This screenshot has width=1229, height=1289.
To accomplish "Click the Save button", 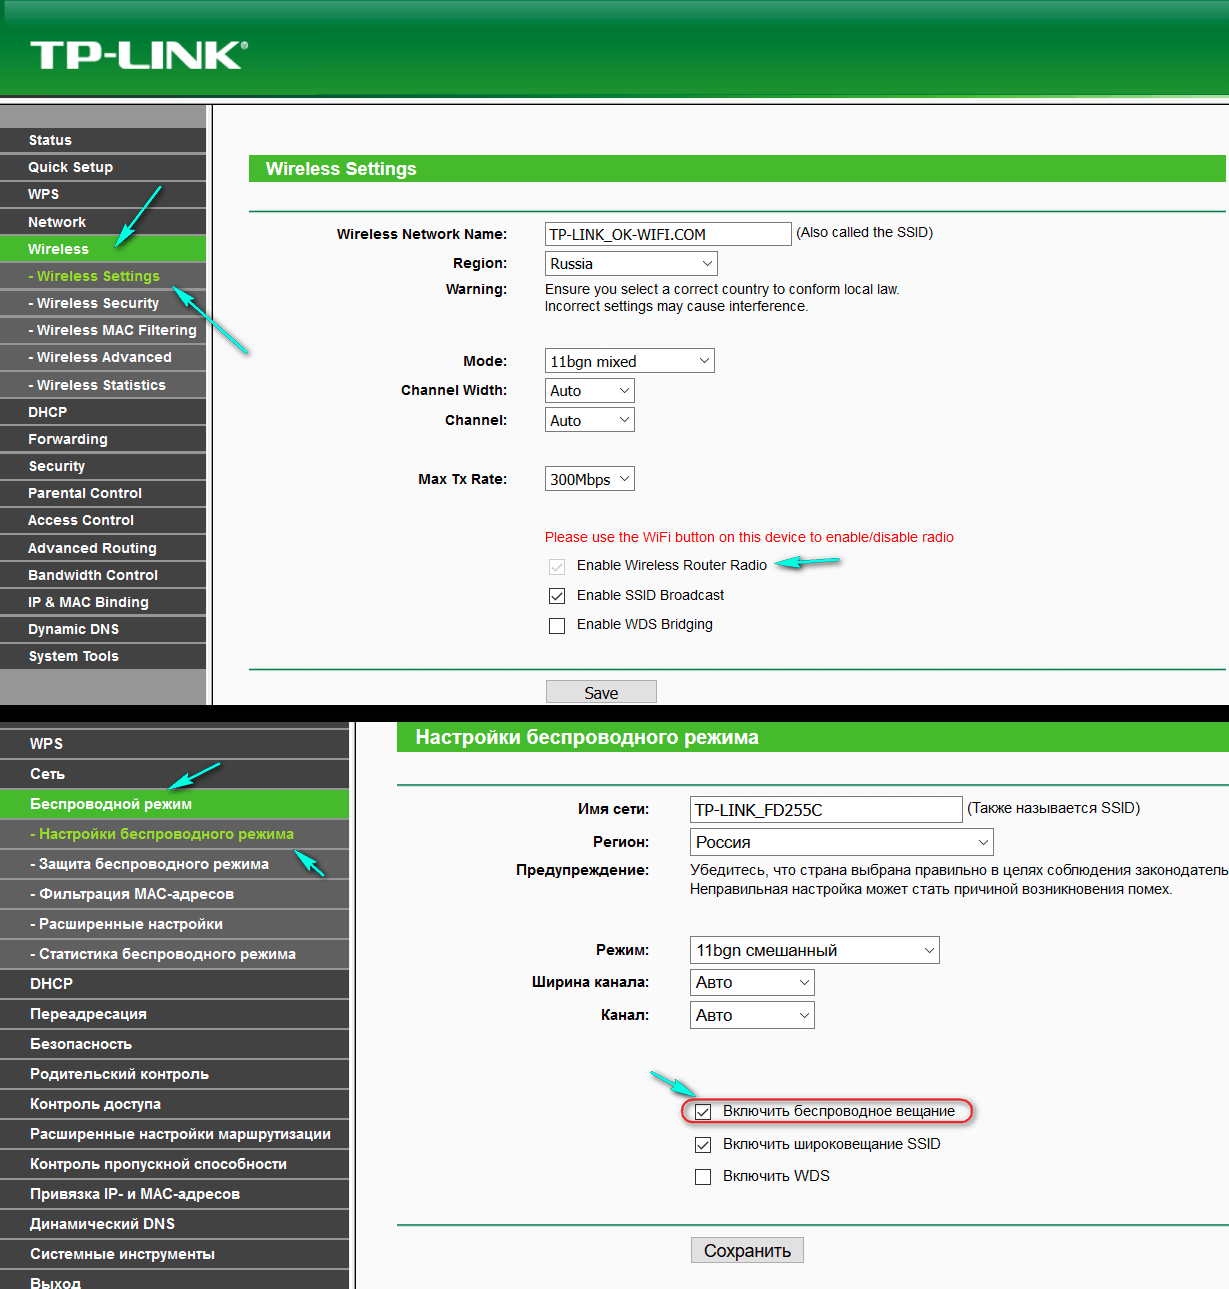I will 601,692.
